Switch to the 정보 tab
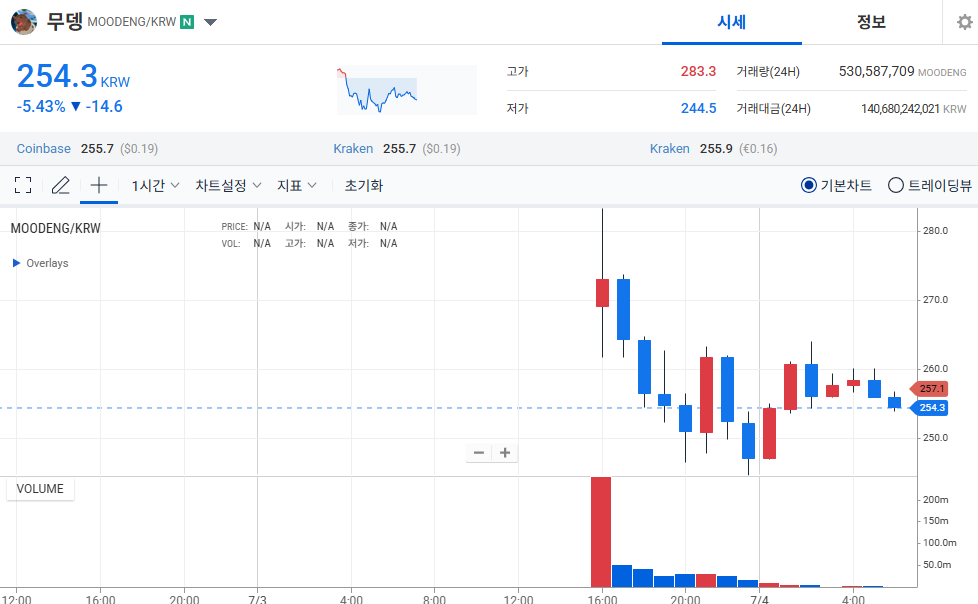The image size is (978, 604). pos(871,22)
